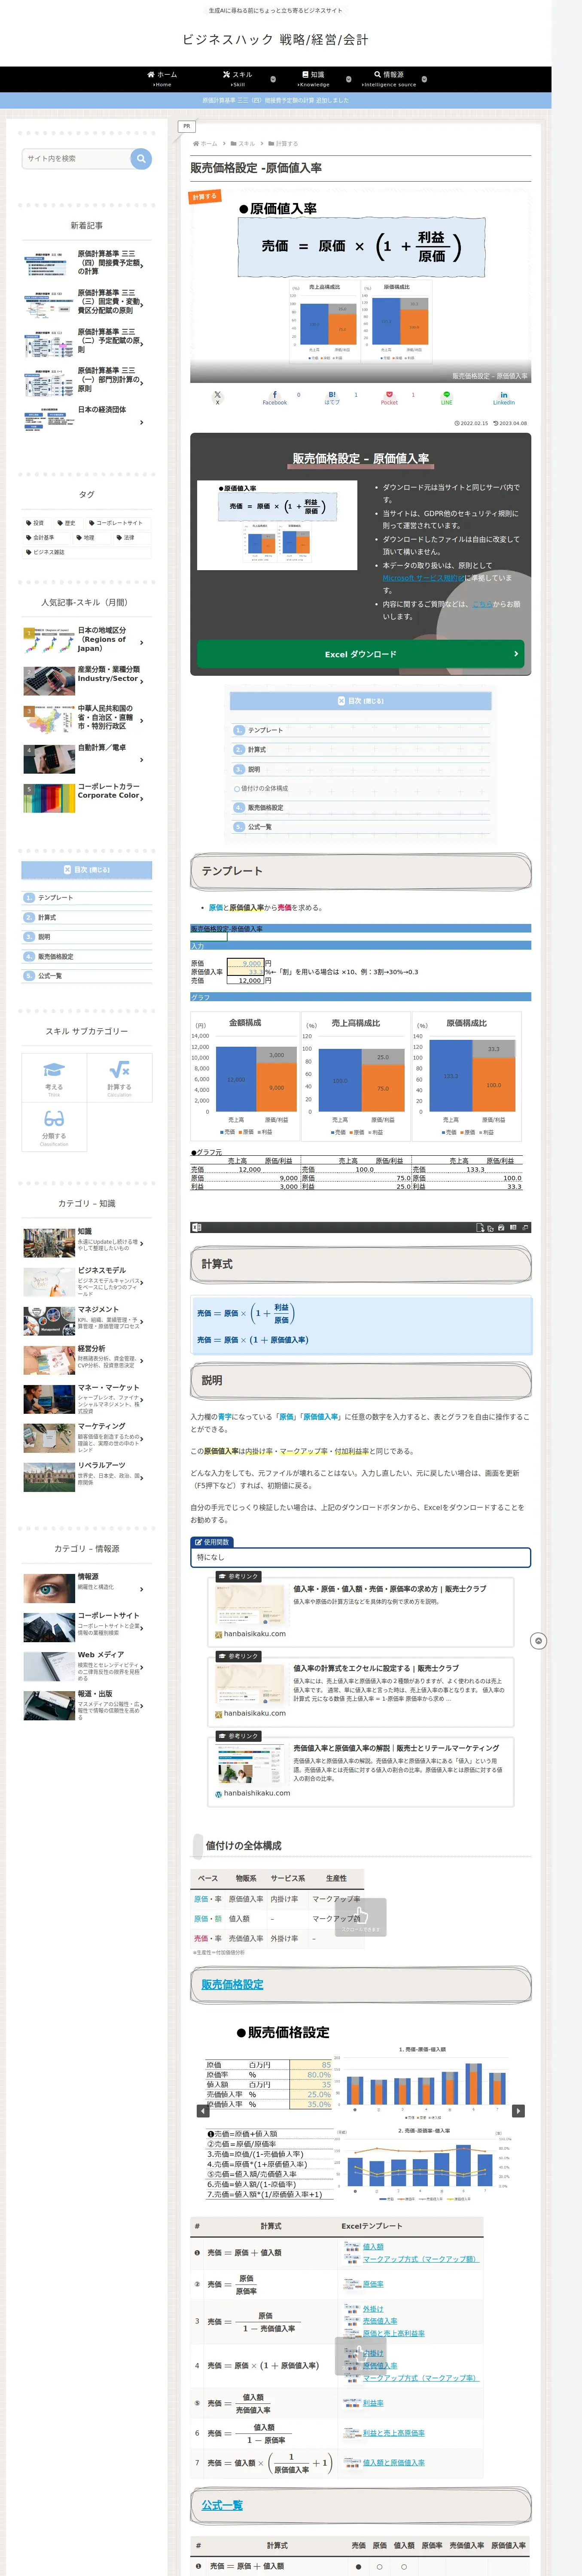
Task: Open the 分類する Classification subcategory icon
Action: click(x=54, y=1126)
